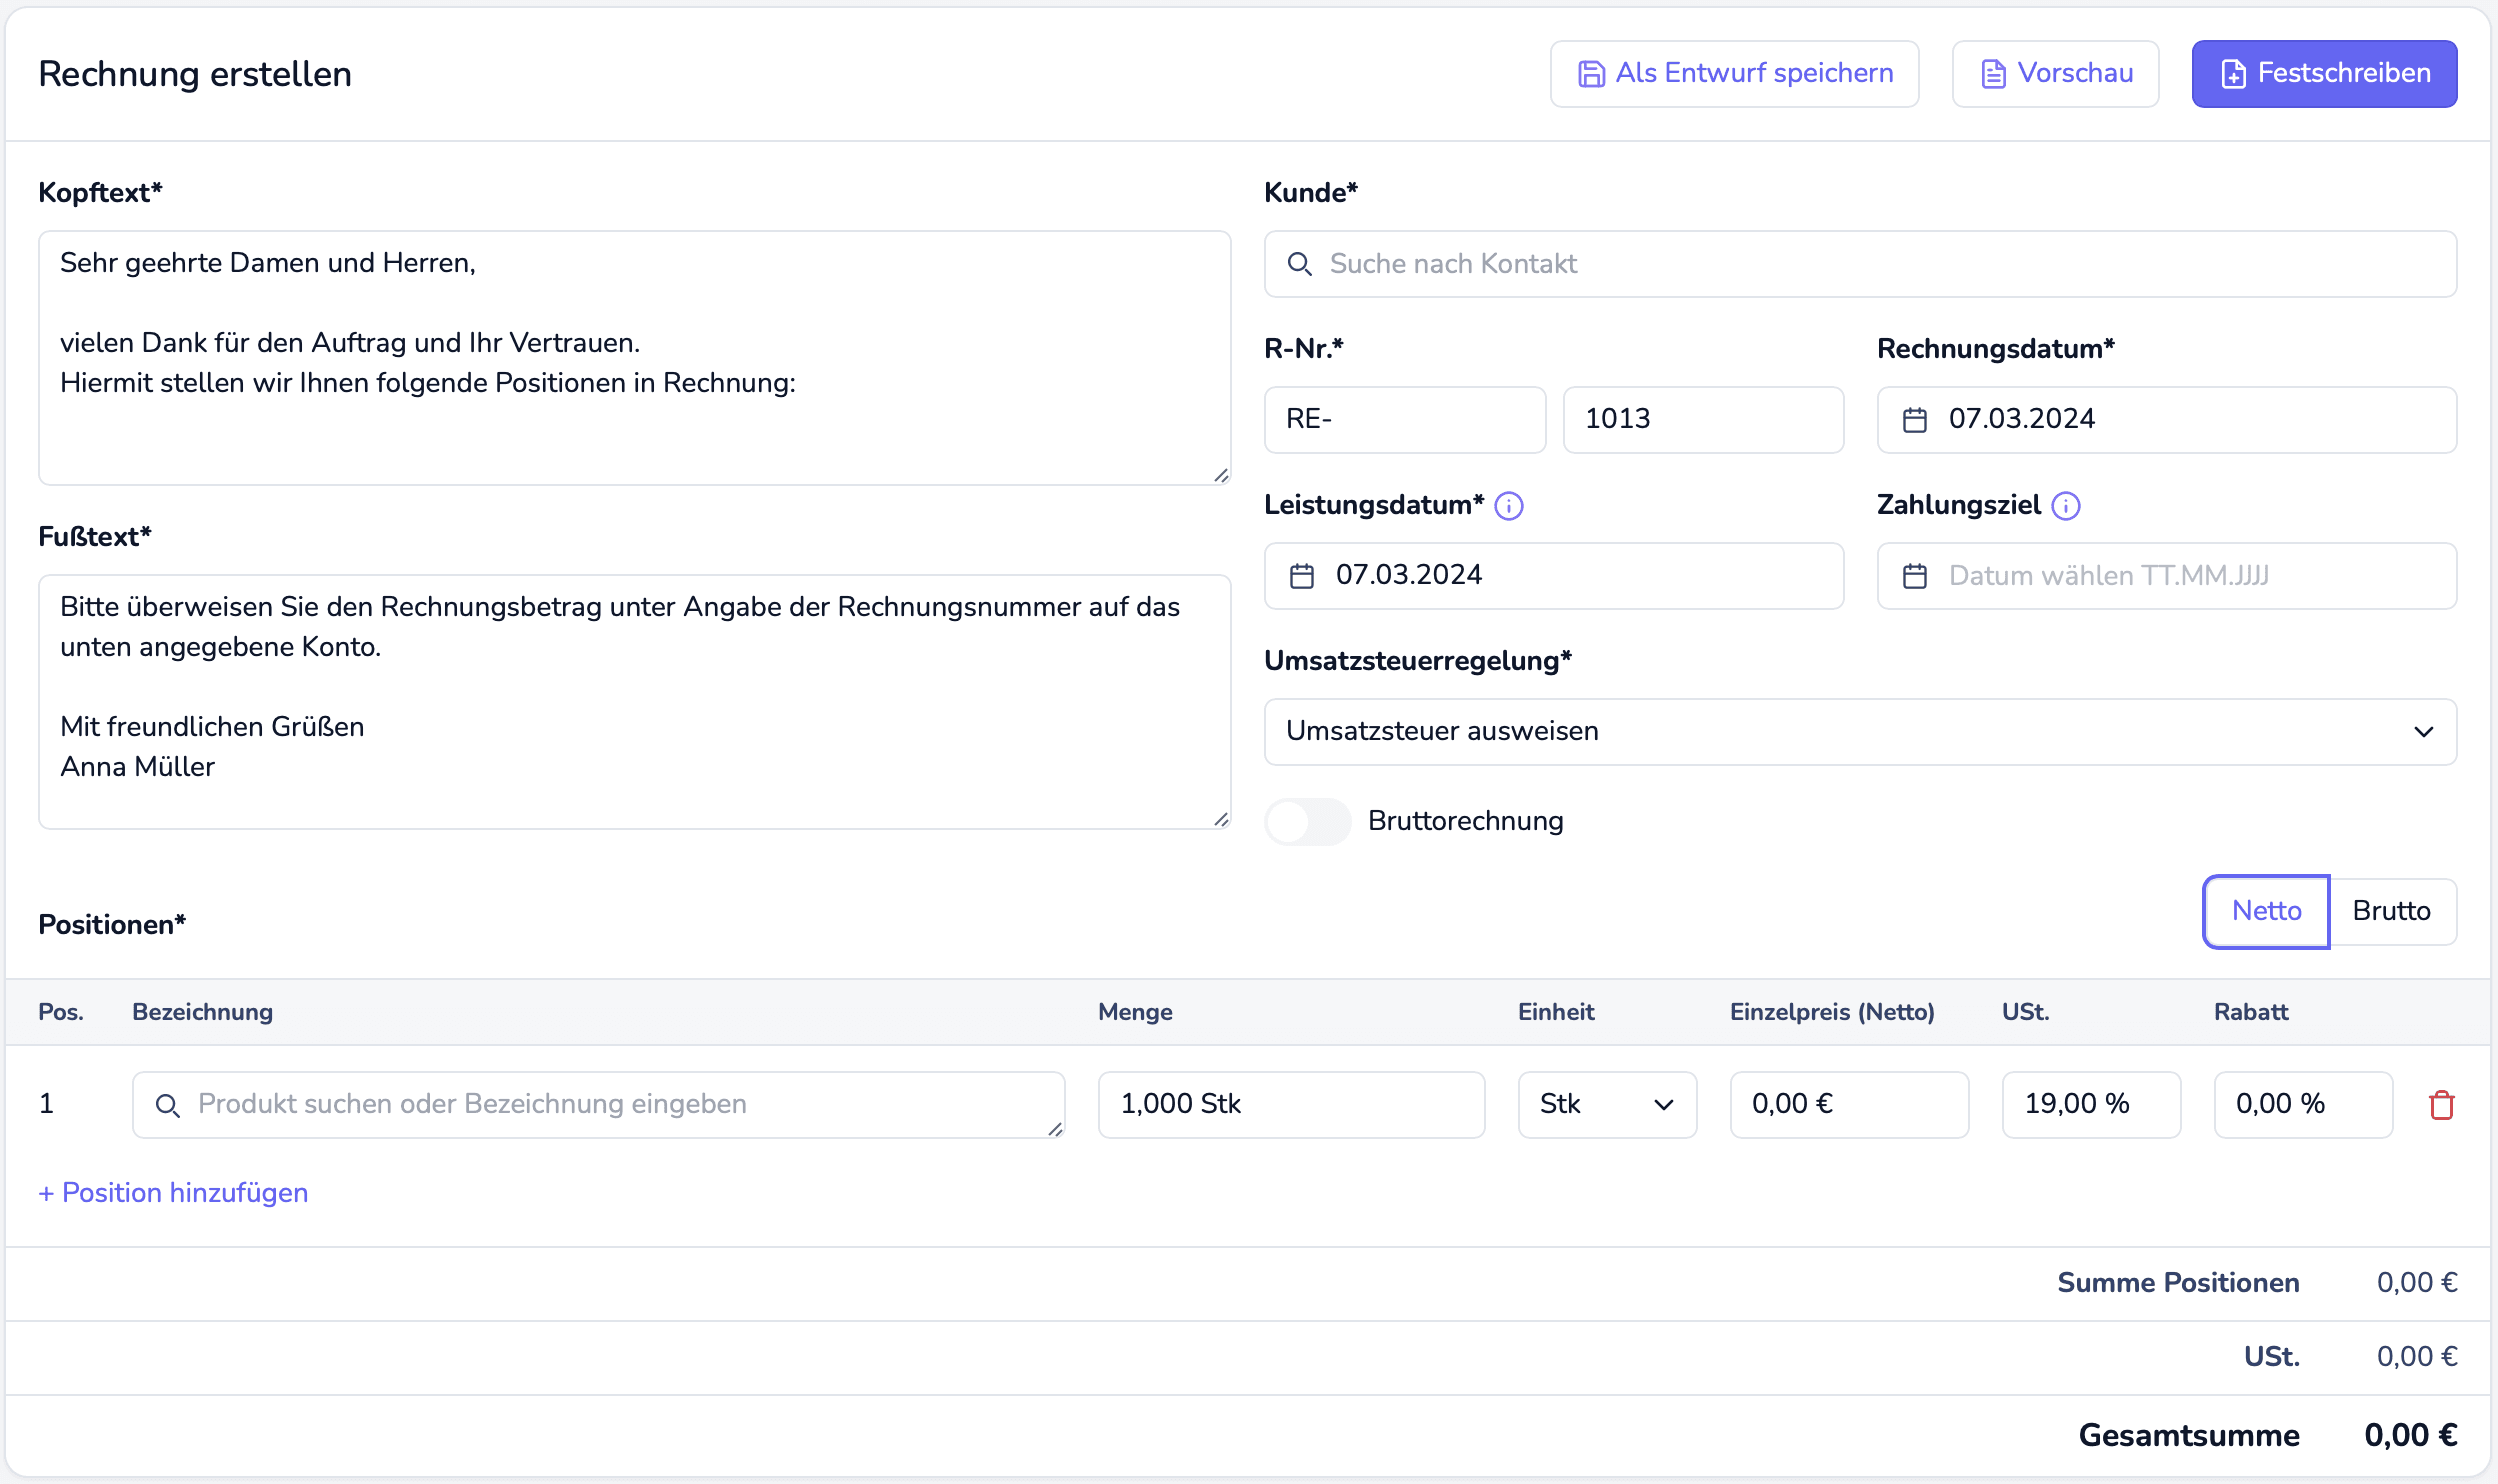Focus the Fußtext text area

[x=634, y=702]
